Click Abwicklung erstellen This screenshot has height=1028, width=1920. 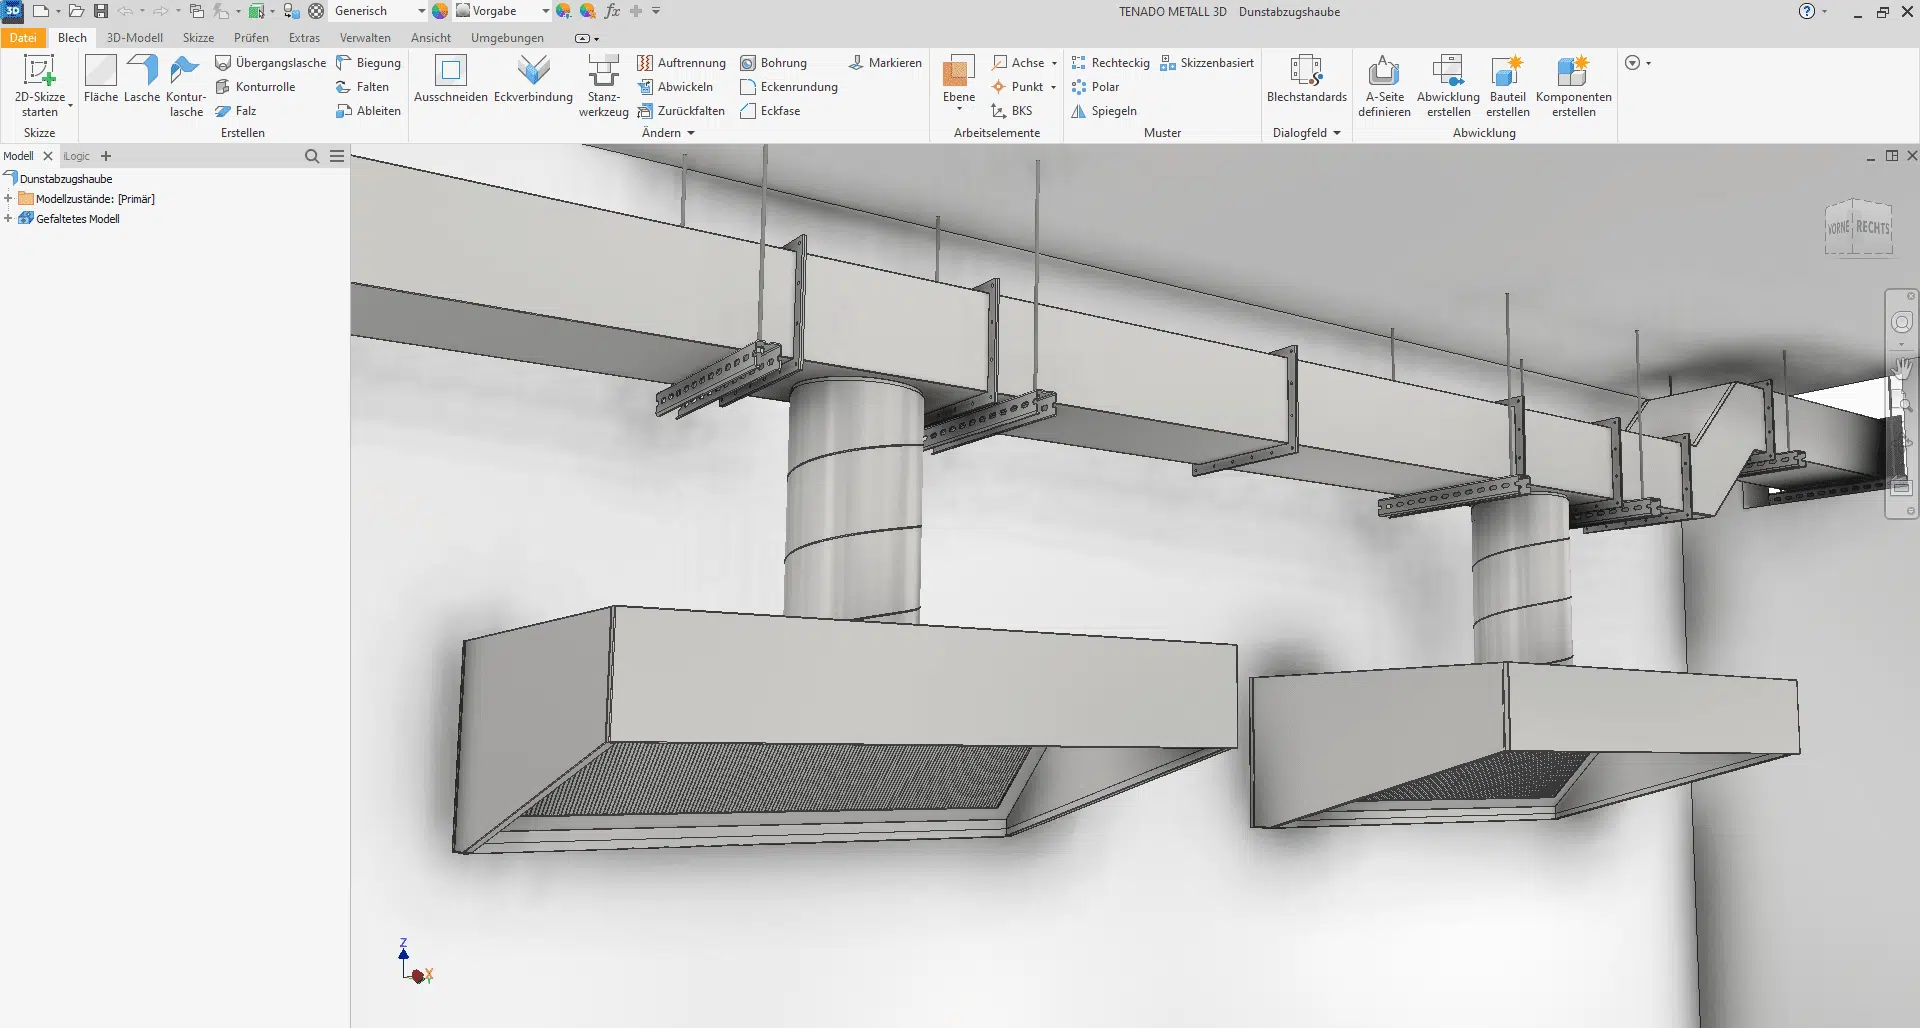pyautogui.click(x=1448, y=86)
